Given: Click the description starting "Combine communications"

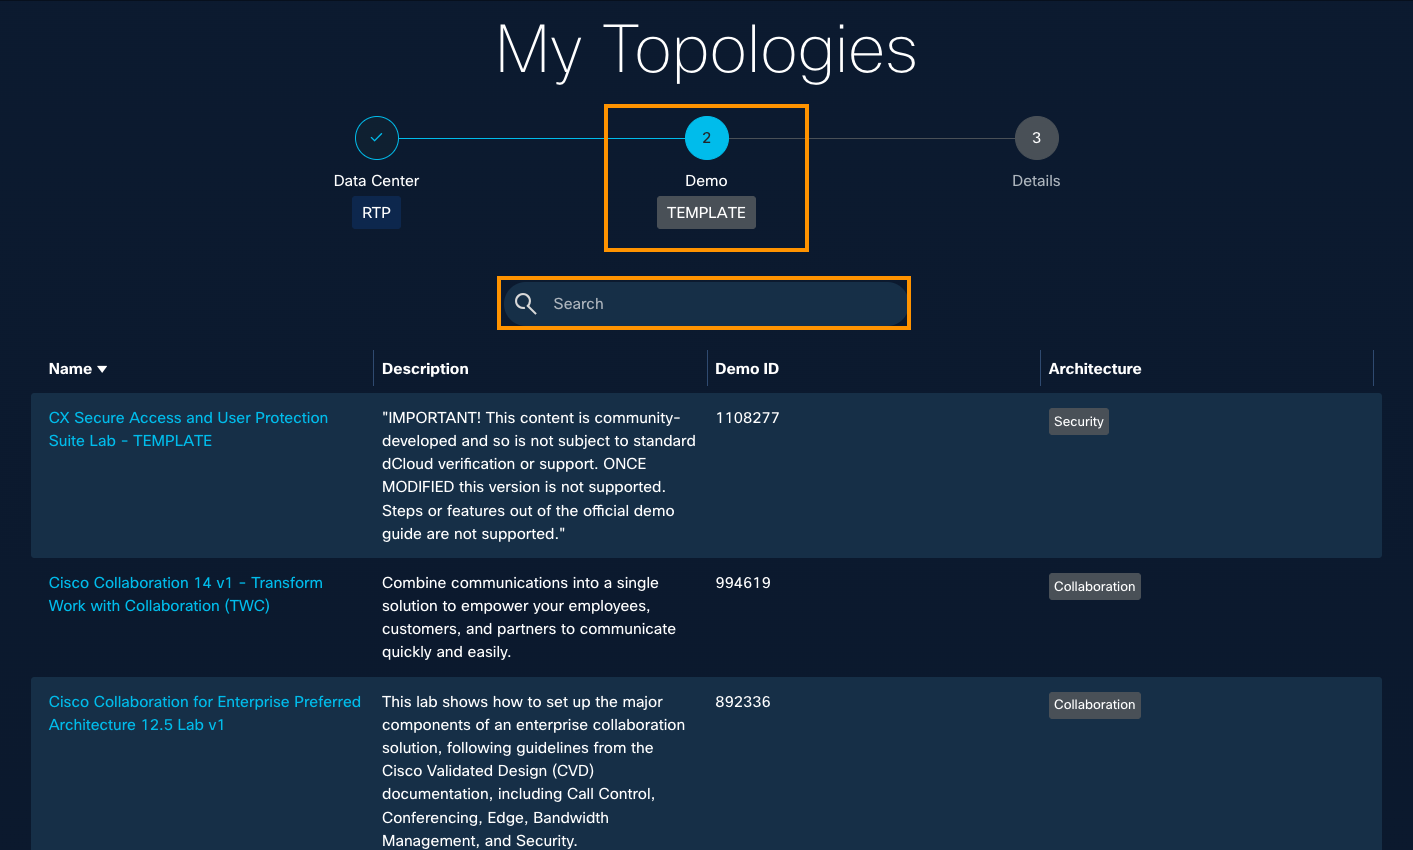Looking at the screenshot, I should coord(529,617).
